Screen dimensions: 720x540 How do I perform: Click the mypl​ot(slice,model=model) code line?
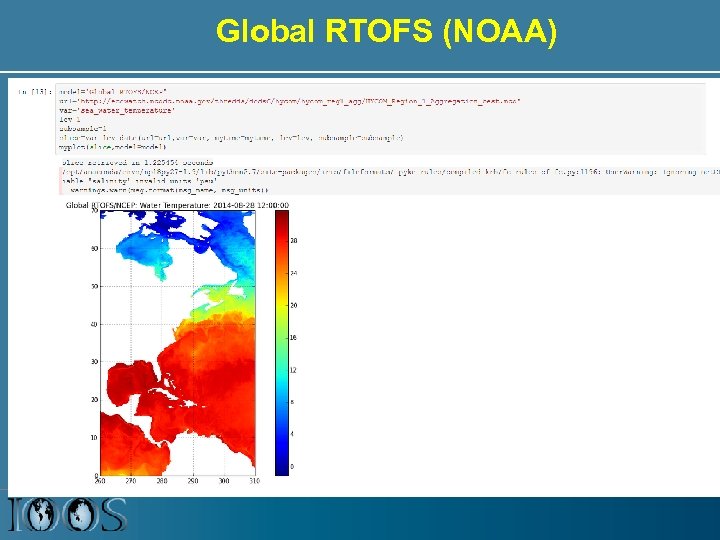[x=112, y=147]
